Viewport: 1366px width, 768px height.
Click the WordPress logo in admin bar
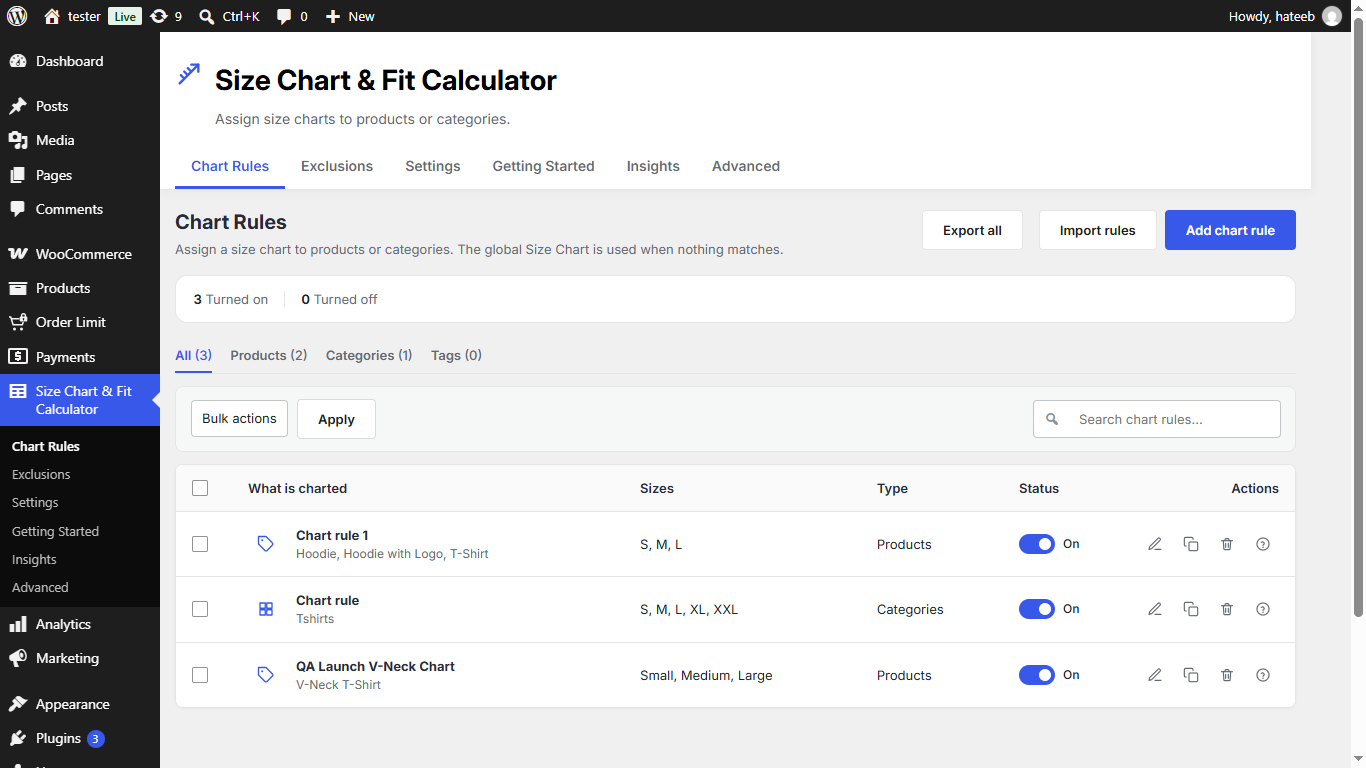click(x=17, y=16)
